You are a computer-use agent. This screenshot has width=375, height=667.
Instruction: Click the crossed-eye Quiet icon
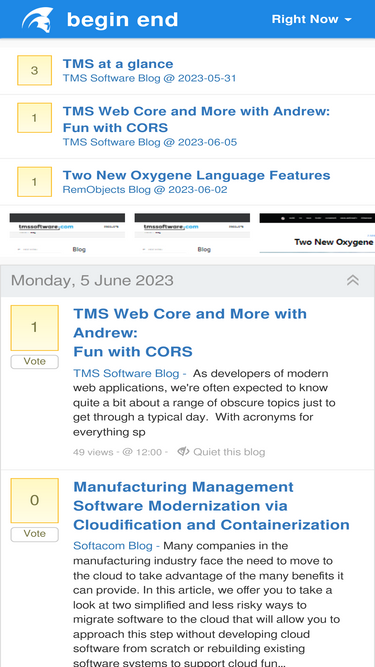[183, 451]
